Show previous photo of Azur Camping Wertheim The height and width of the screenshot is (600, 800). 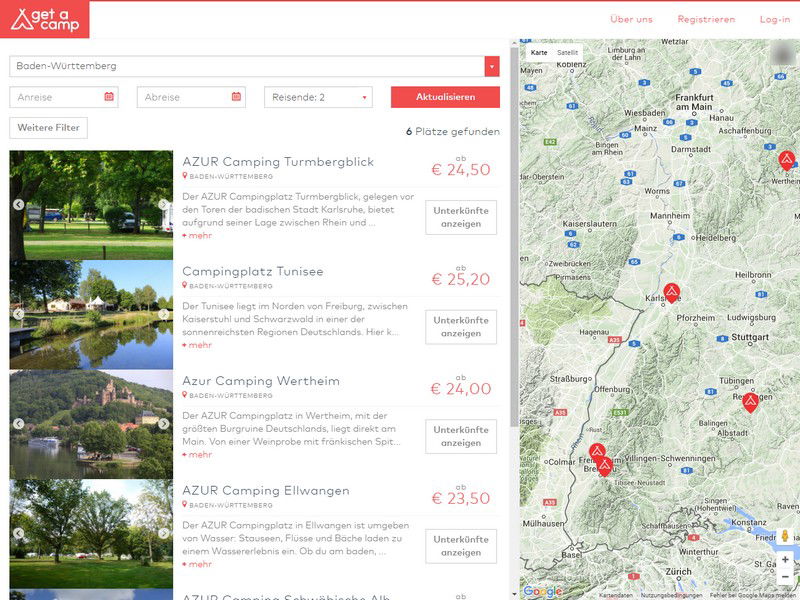pyautogui.click(x=18, y=424)
